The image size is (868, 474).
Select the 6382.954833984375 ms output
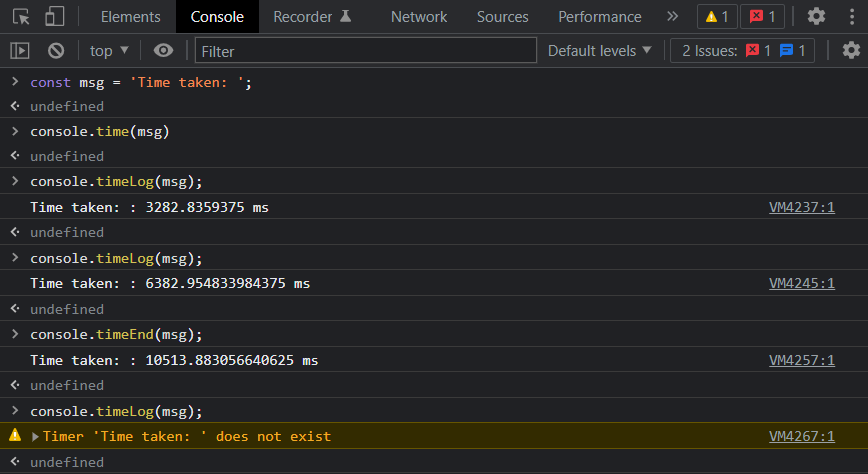170,284
